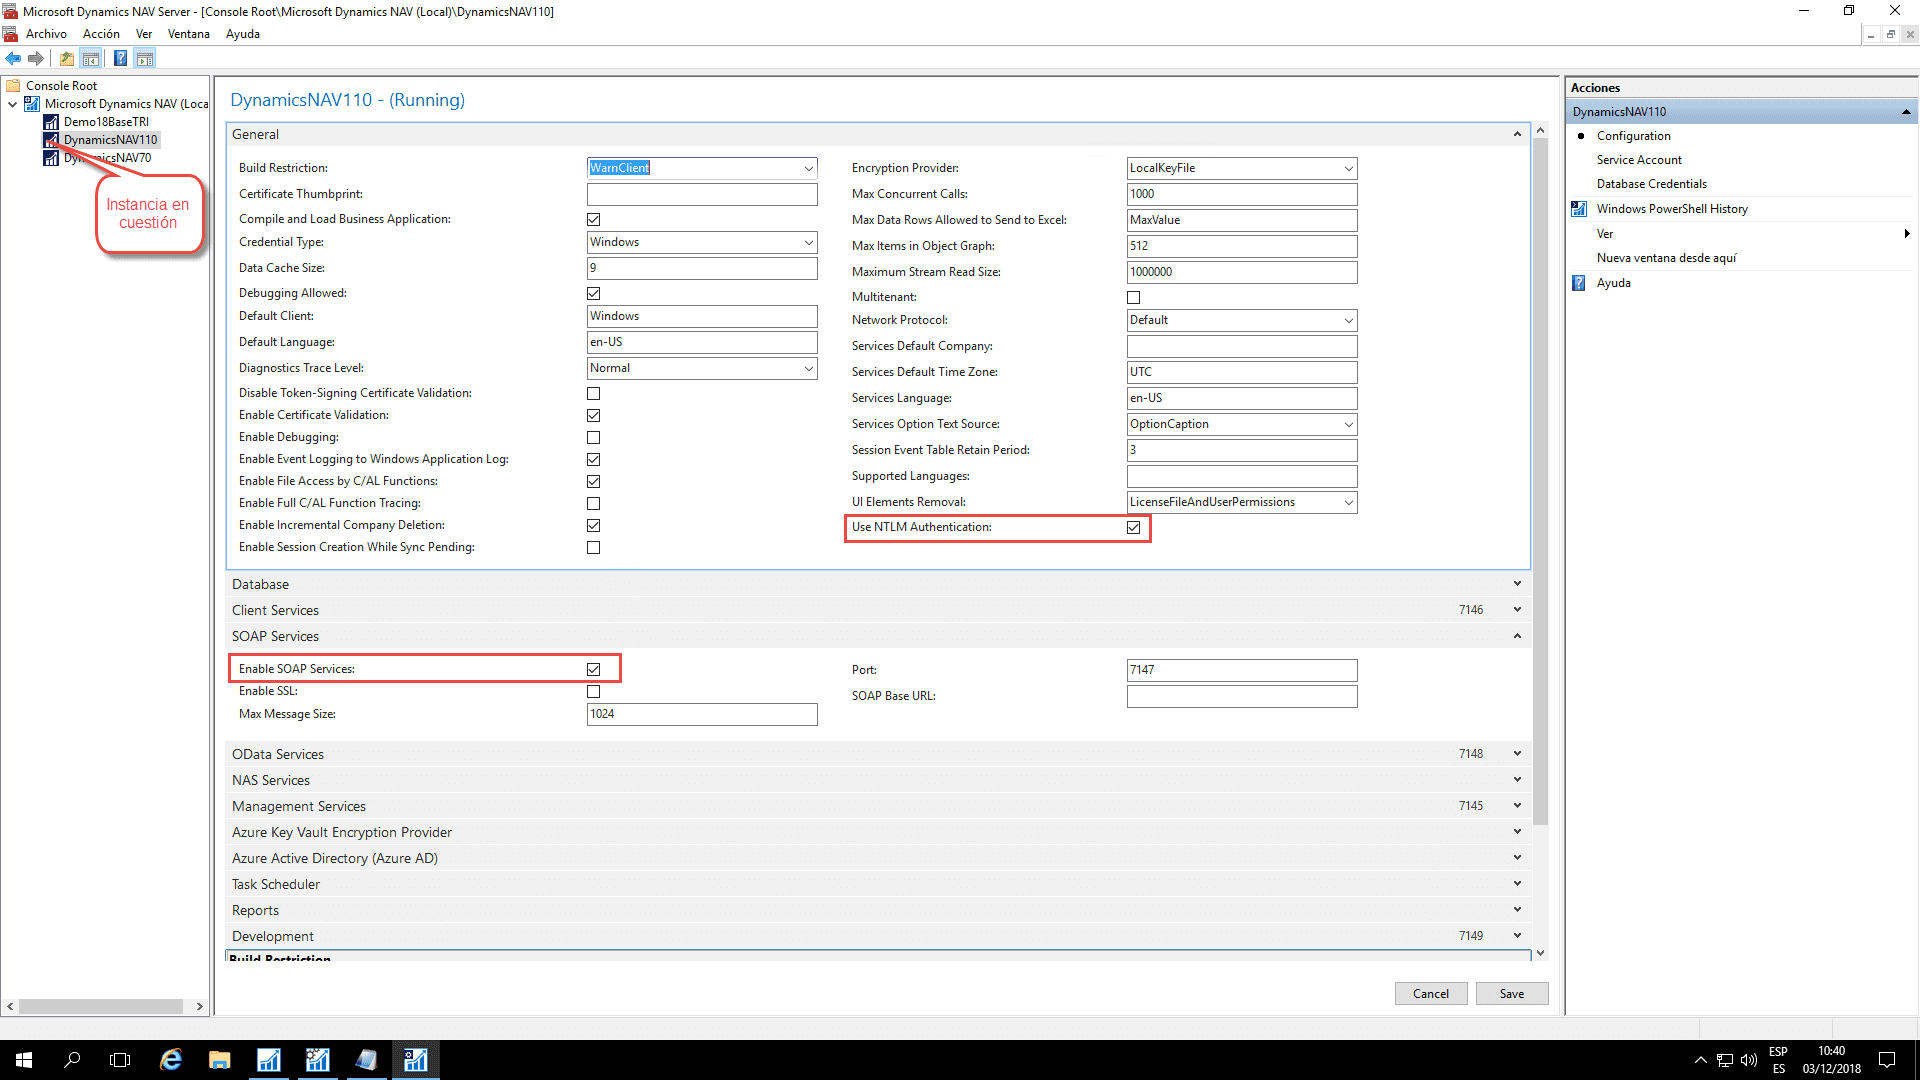Uncheck Use NTLM Authentication
Viewport: 1920px width, 1080px height.
pyautogui.click(x=1134, y=527)
